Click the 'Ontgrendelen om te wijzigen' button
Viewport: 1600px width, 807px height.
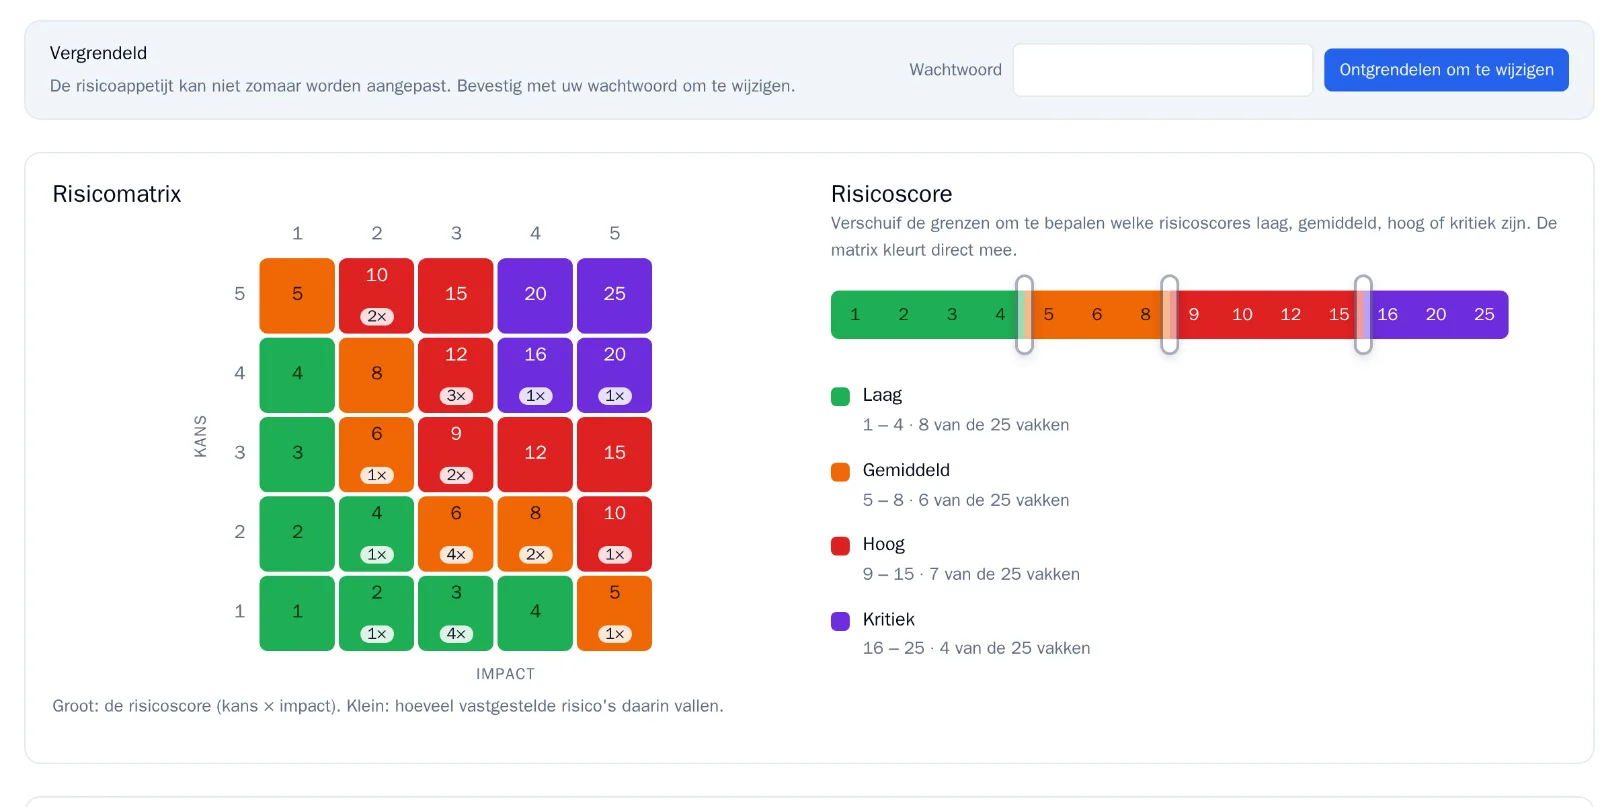point(1446,70)
